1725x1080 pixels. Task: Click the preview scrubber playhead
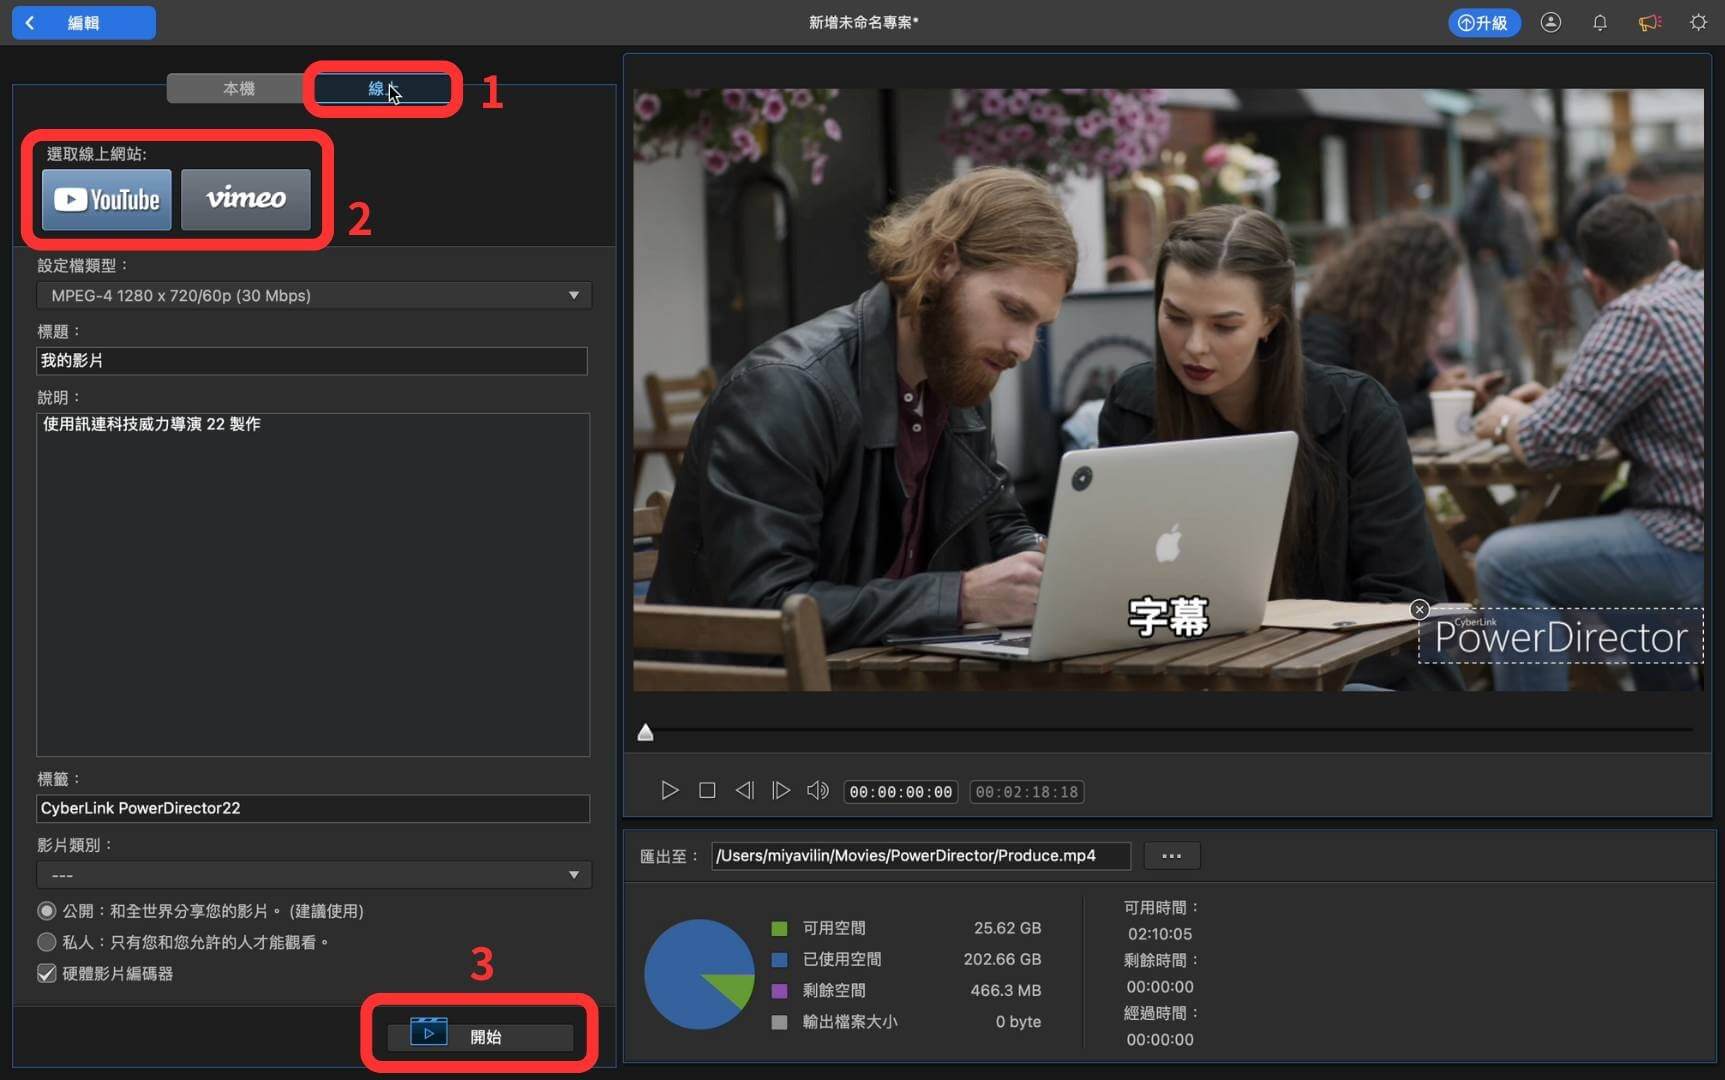click(646, 733)
